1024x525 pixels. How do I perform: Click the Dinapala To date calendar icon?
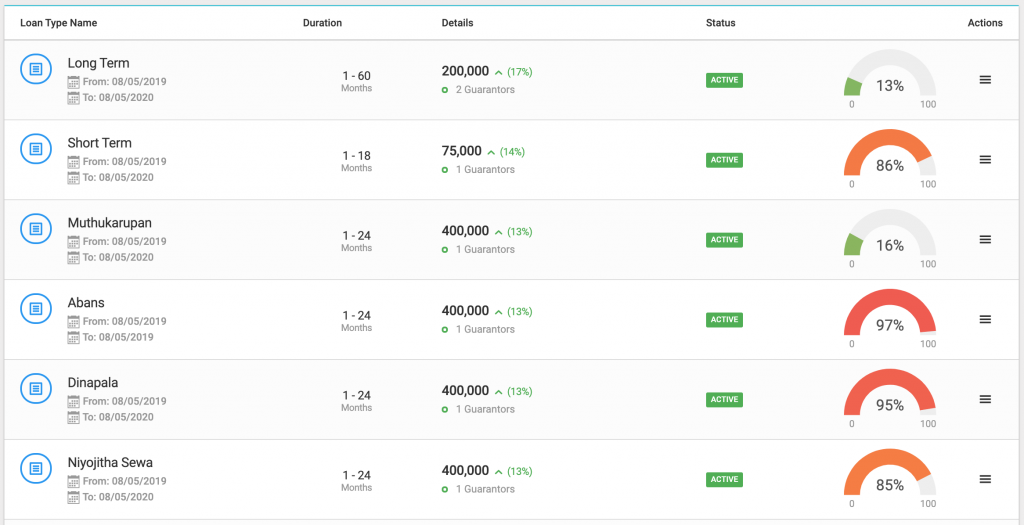tap(74, 417)
